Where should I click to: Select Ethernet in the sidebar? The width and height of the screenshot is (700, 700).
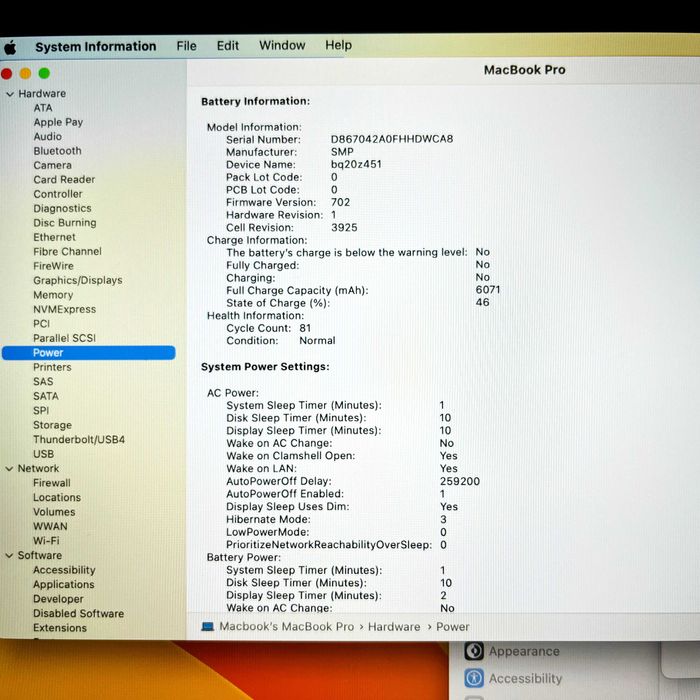pyautogui.click(x=54, y=237)
